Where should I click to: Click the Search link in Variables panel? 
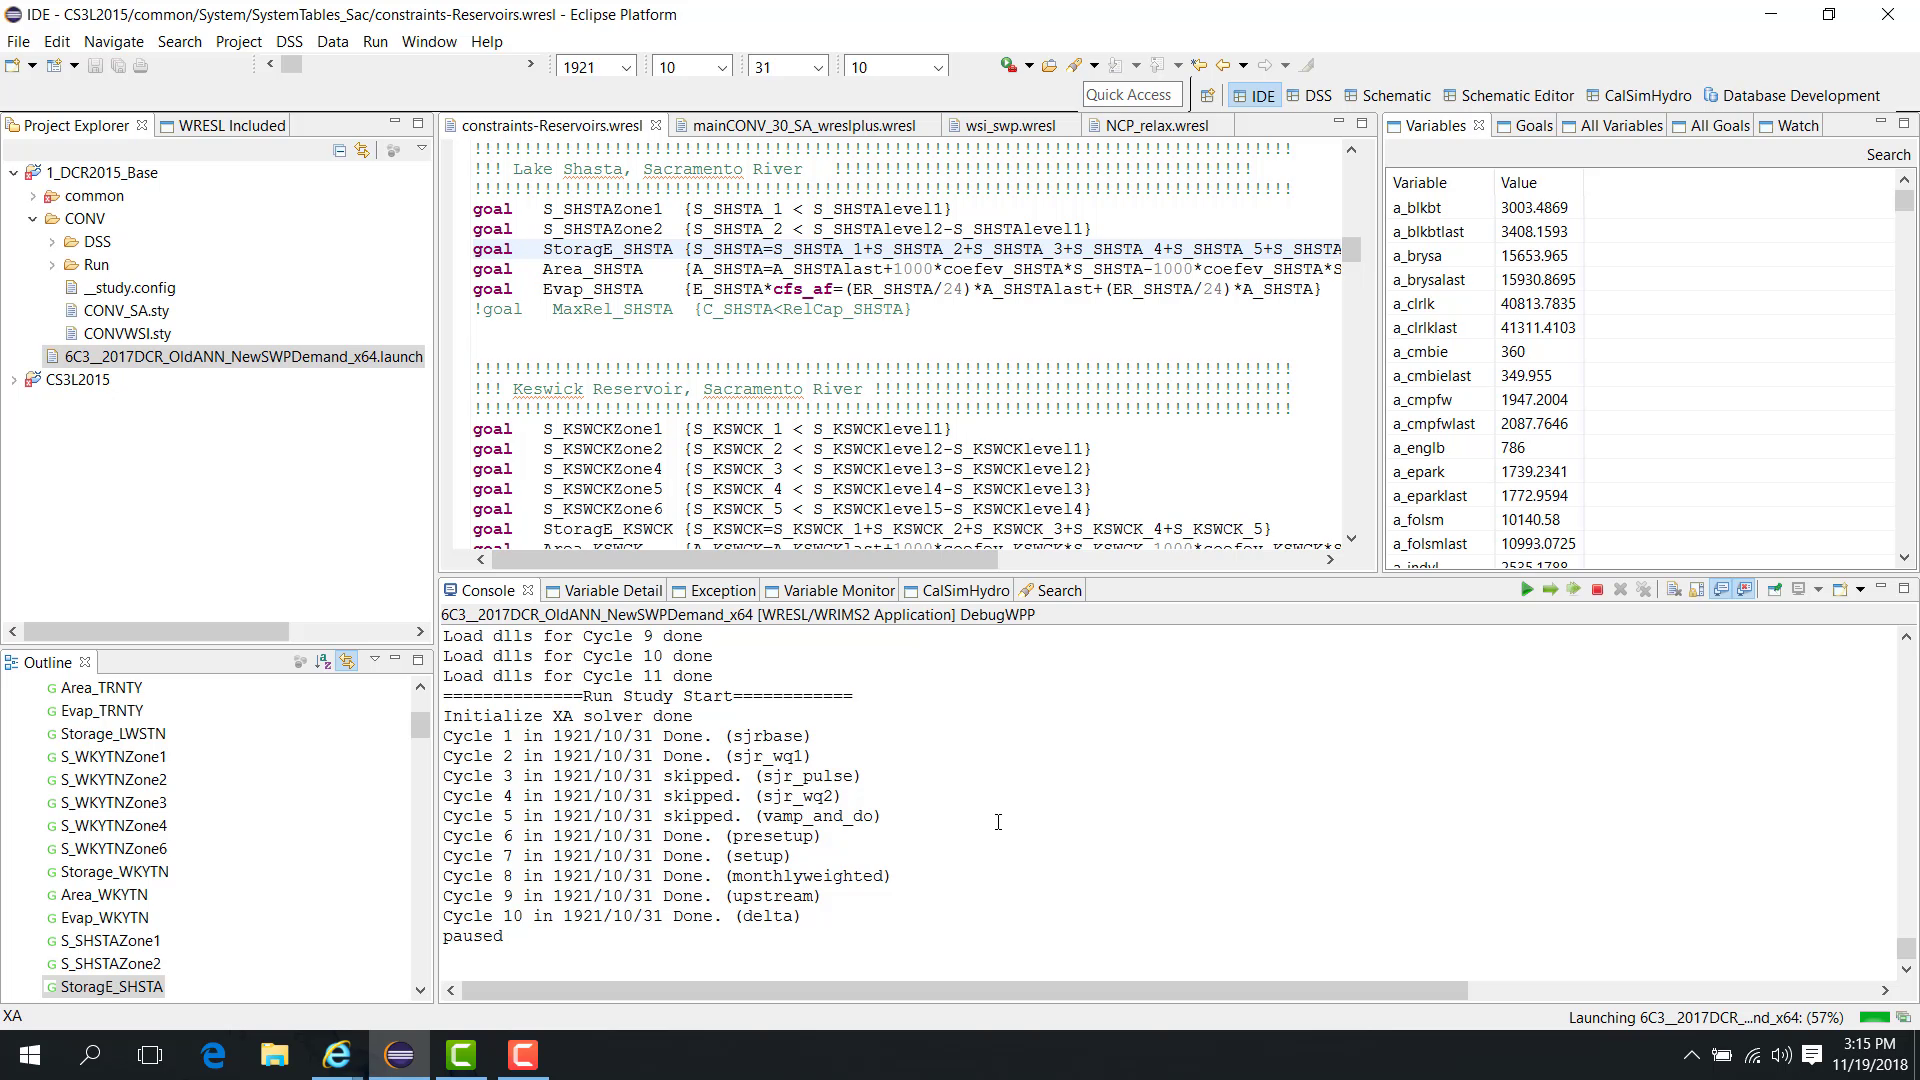[x=1888, y=154]
